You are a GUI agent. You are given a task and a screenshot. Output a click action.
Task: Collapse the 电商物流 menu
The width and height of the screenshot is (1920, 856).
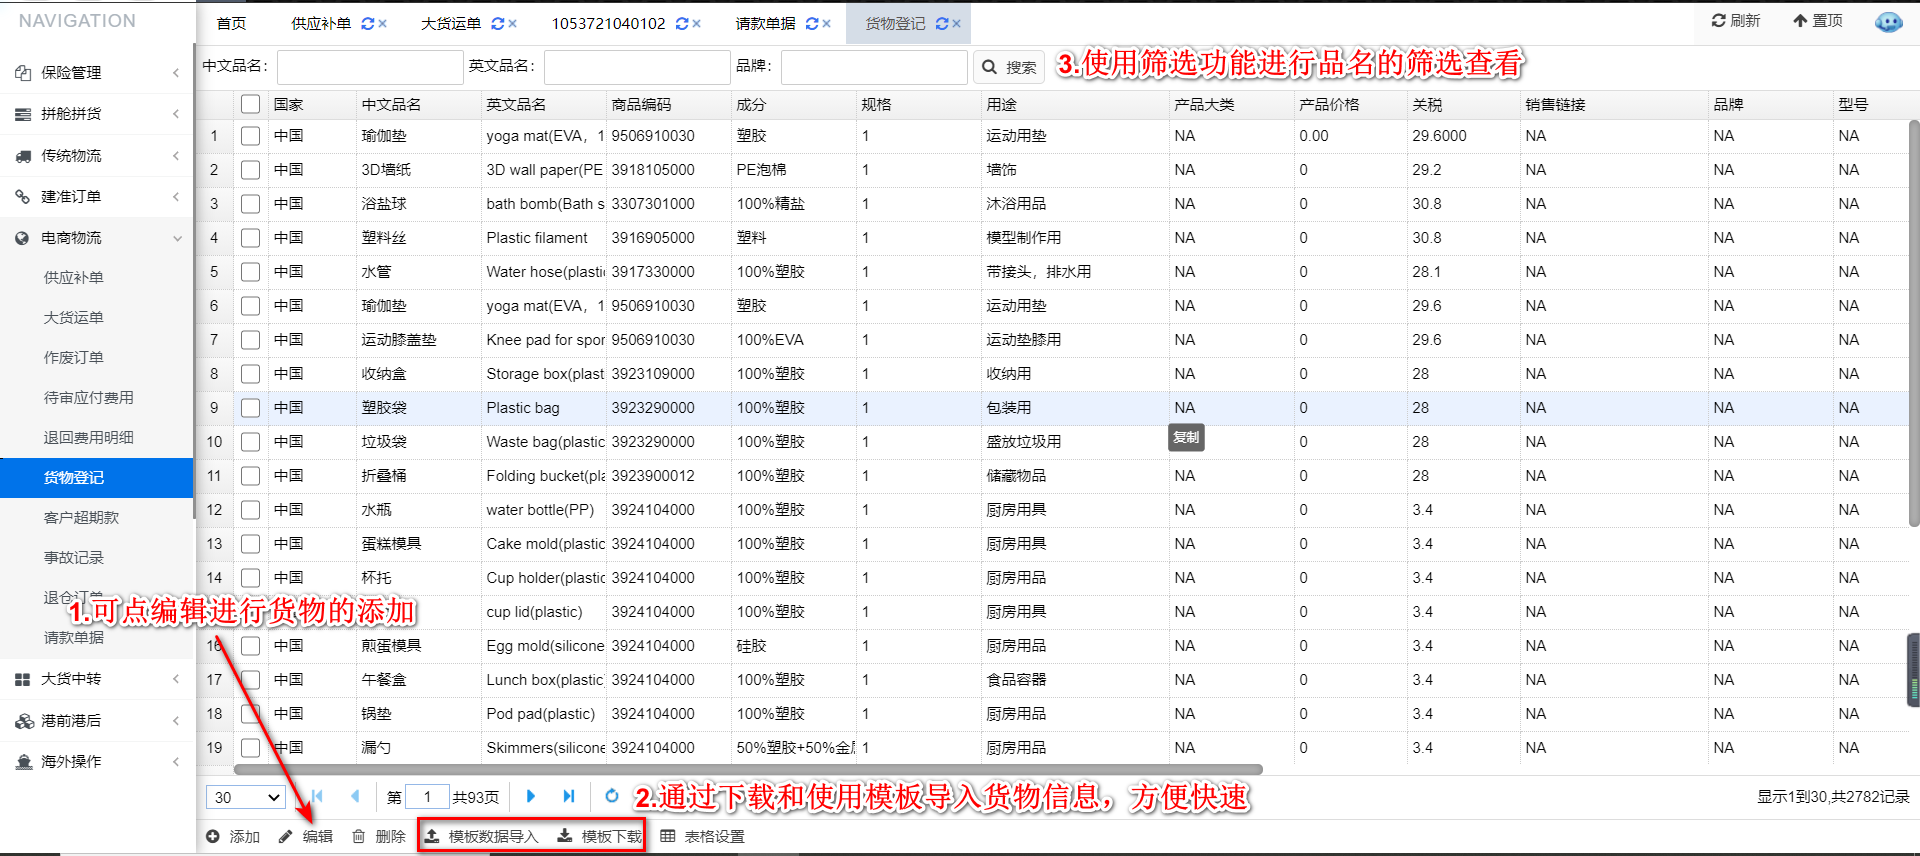(x=97, y=237)
